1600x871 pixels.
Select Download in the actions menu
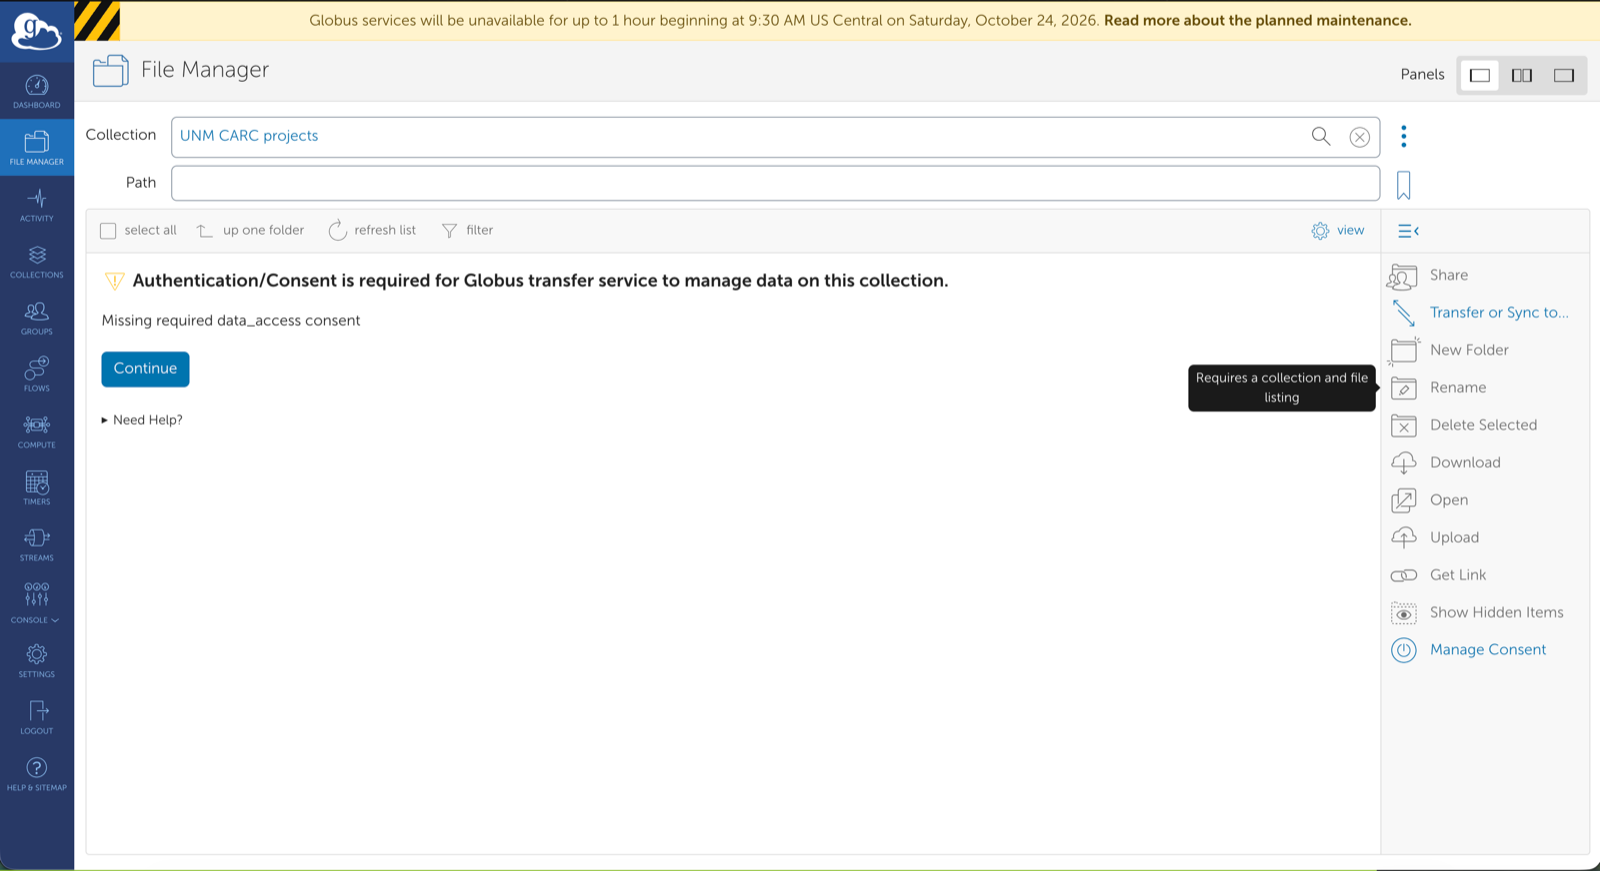click(x=1446, y=462)
